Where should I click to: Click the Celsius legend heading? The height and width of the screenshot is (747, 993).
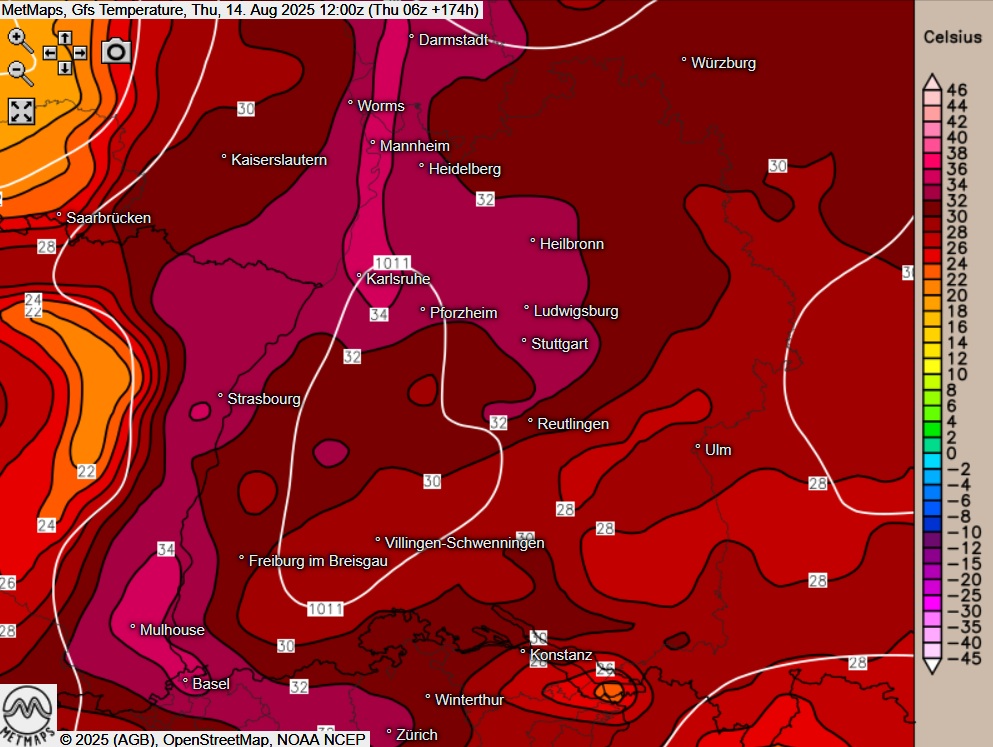point(952,37)
